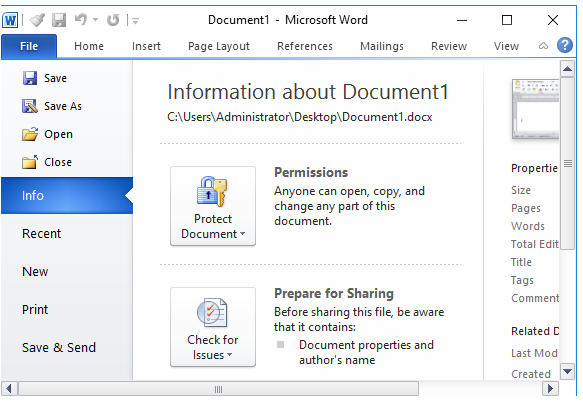This screenshot has height=404, width=583.
Task: Click the Undo arrow in Quick Access Toolbar
Action: 81,19
